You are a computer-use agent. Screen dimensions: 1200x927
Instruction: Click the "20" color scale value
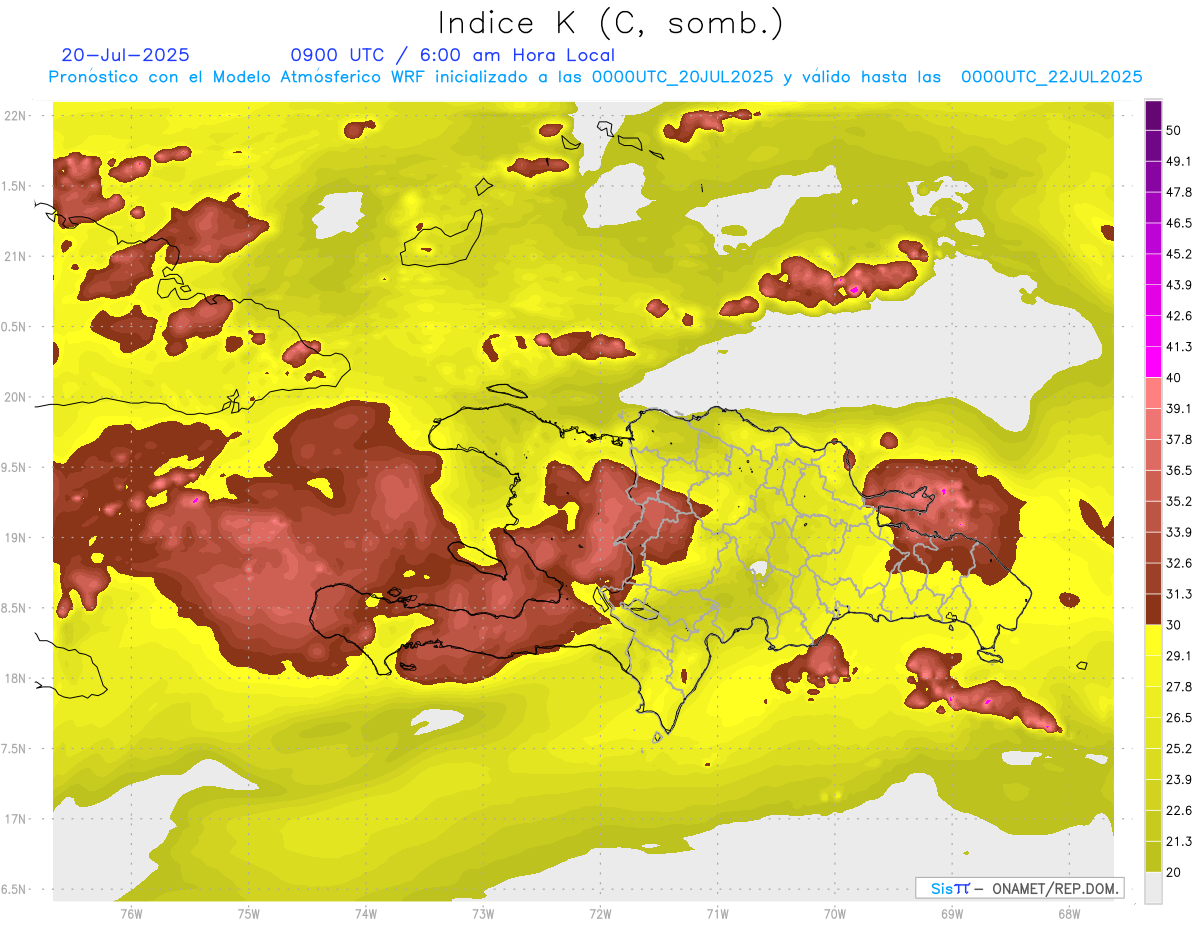pyautogui.click(x=1174, y=871)
